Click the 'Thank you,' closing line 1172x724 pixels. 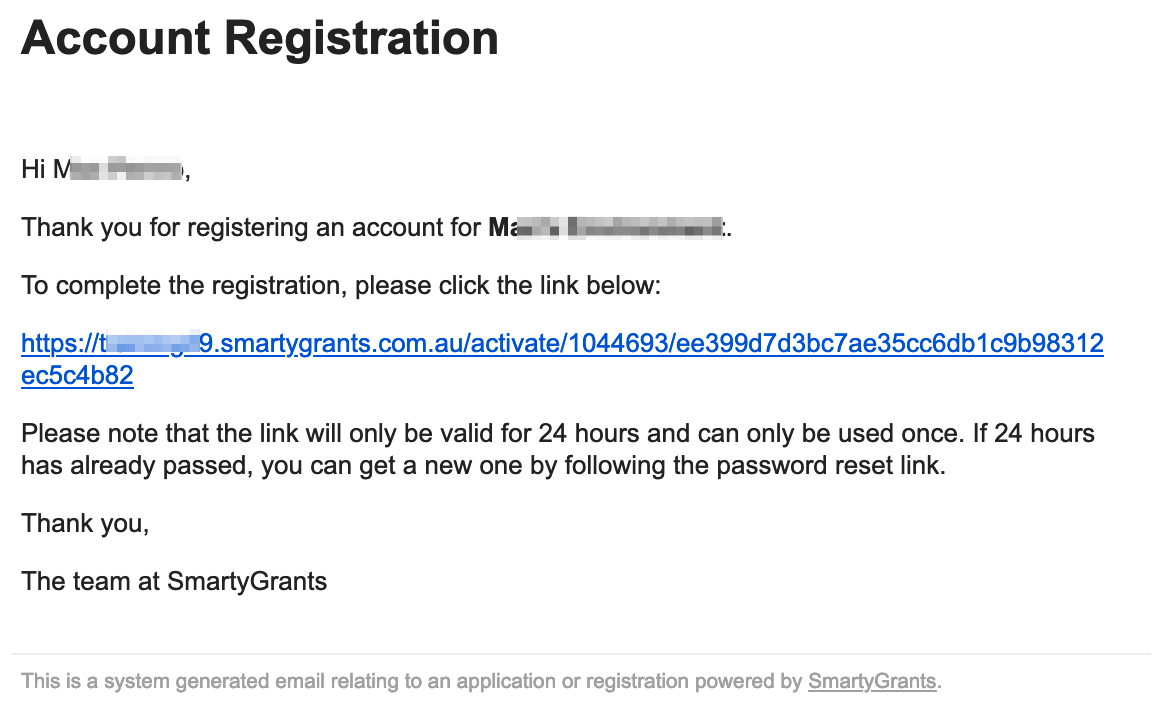coord(85,523)
